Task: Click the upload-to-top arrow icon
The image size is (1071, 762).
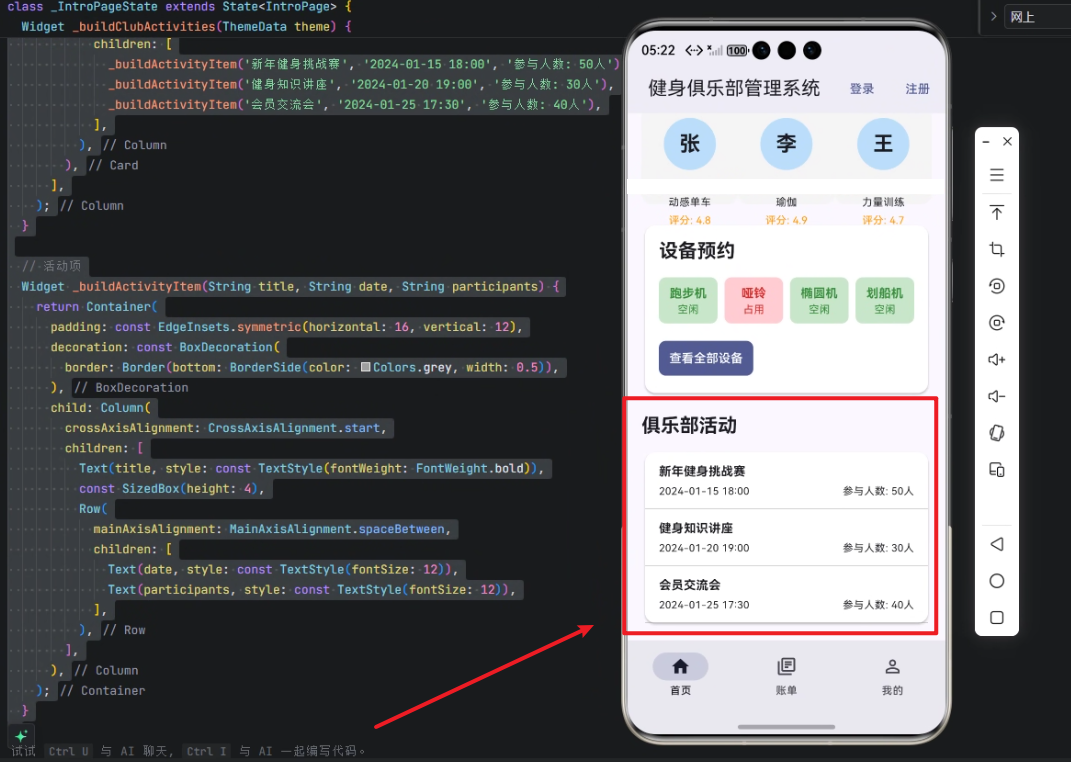Action: (x=997, y=212)
